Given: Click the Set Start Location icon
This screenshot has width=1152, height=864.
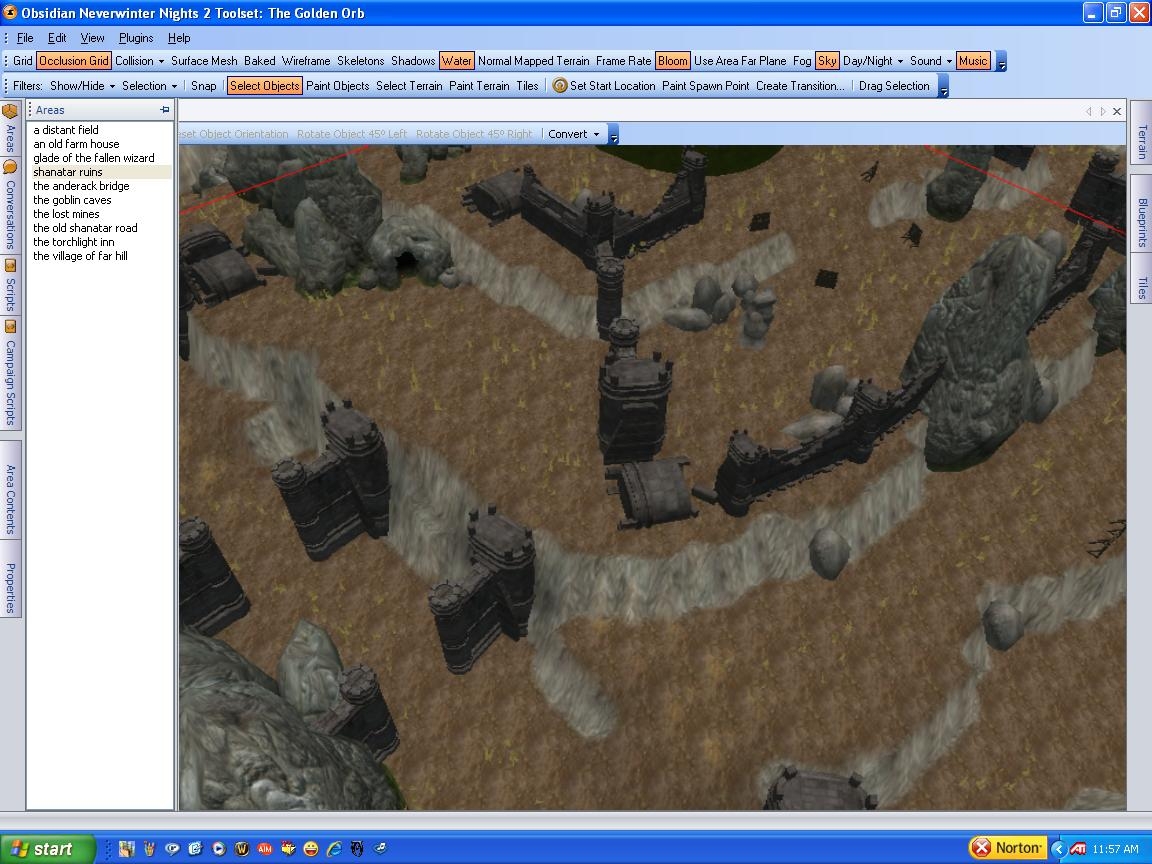Looking at the screenshot, I should click(x=560, y=86).
